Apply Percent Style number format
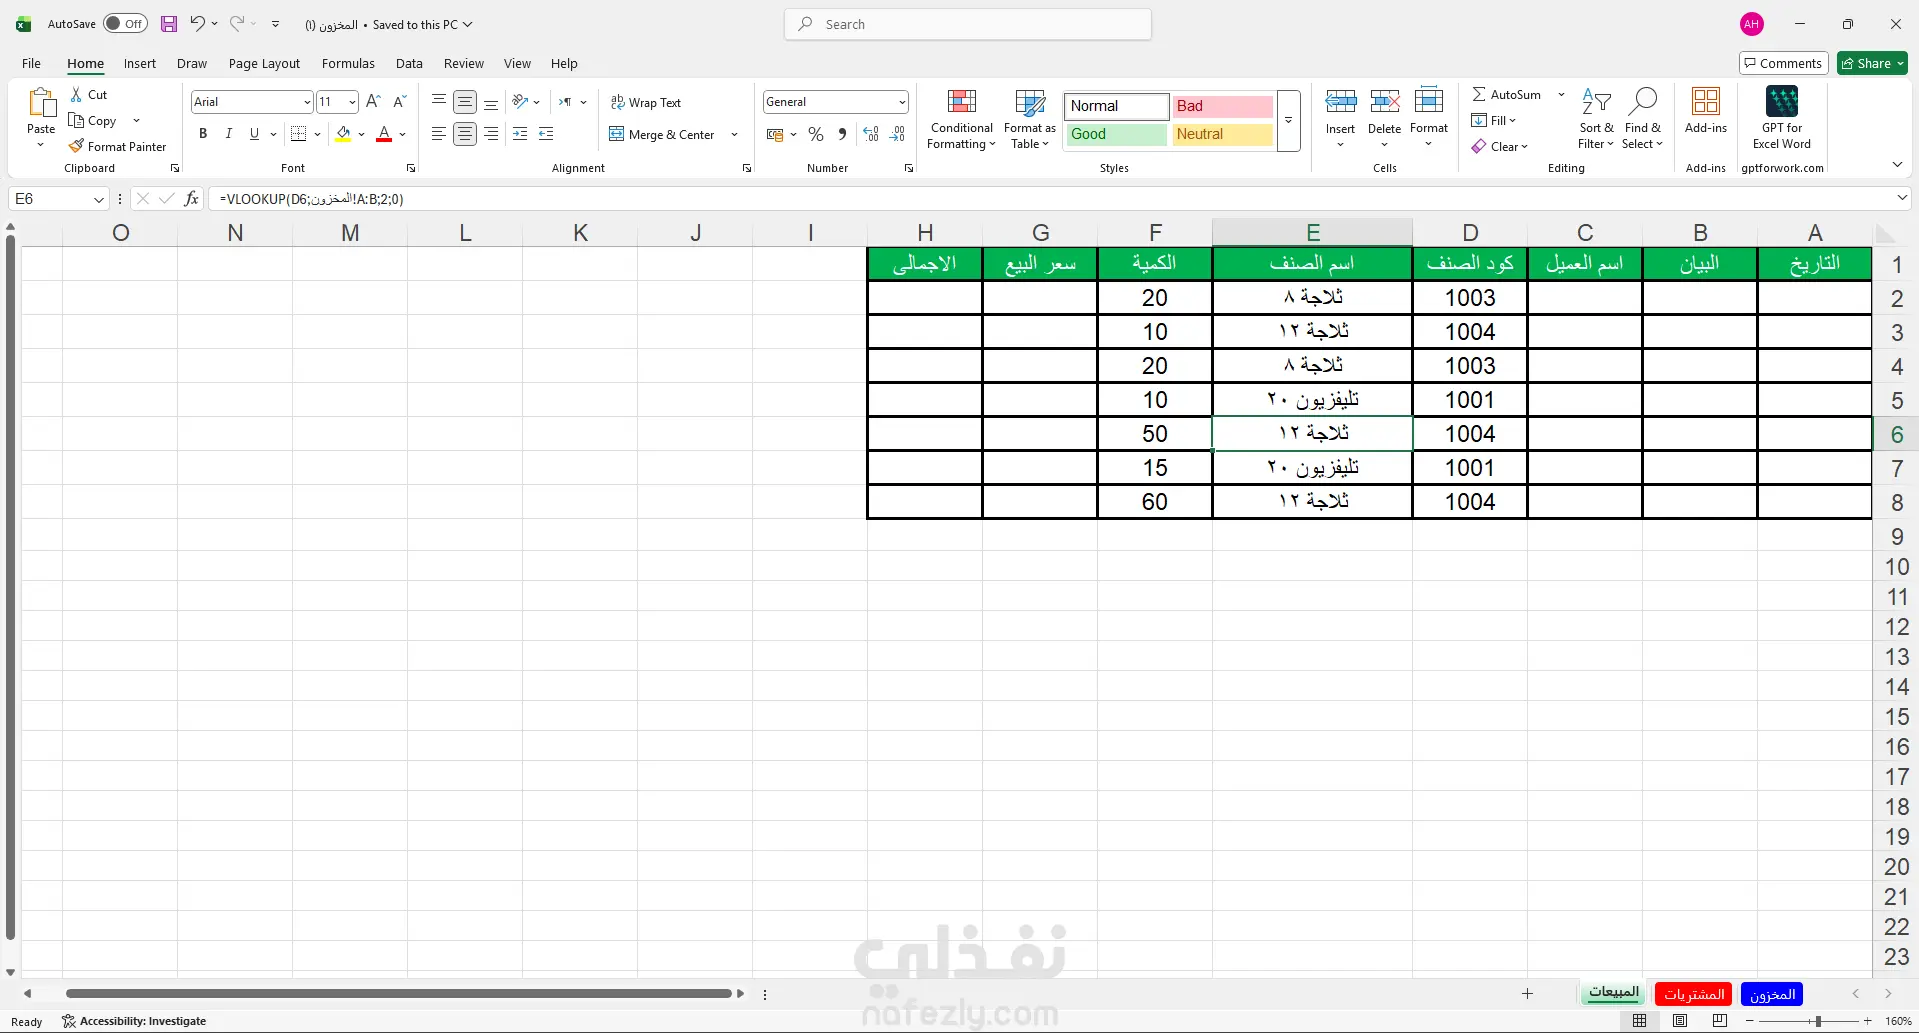The width and height of the screenshot is (1919, 1033). pos(816,134)
